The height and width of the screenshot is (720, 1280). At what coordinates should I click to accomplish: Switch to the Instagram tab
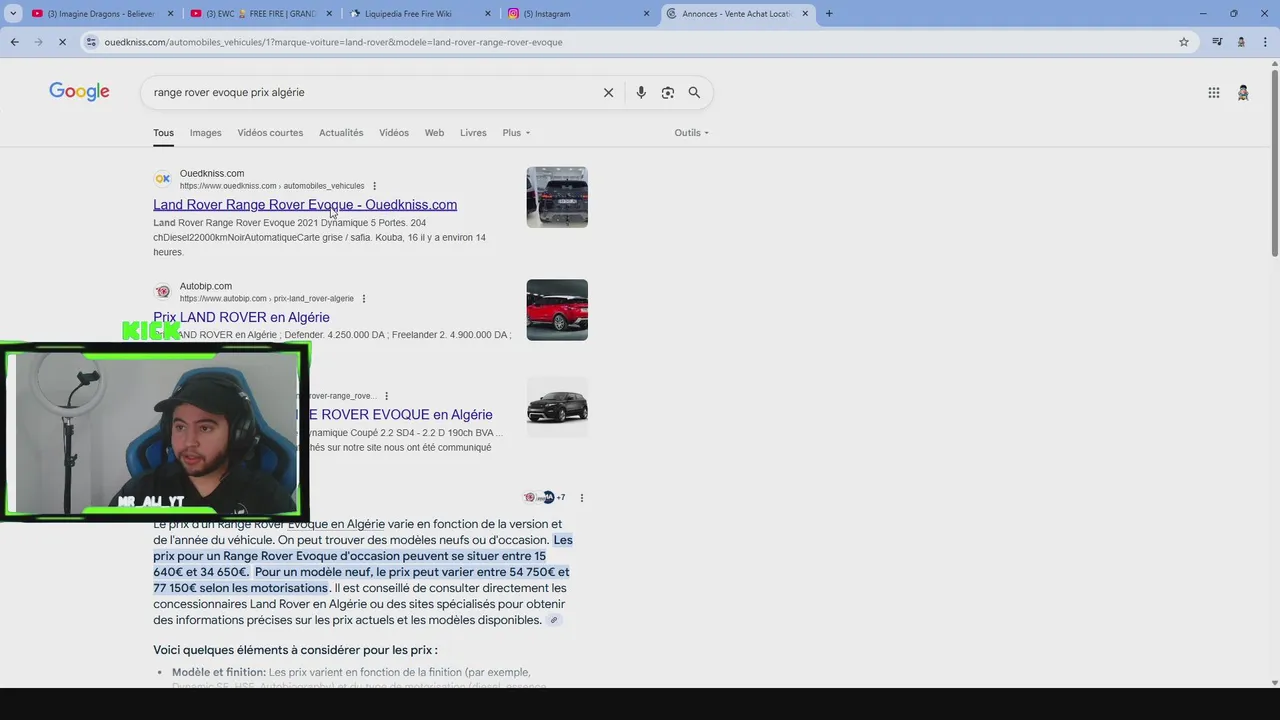pos(579,14)
